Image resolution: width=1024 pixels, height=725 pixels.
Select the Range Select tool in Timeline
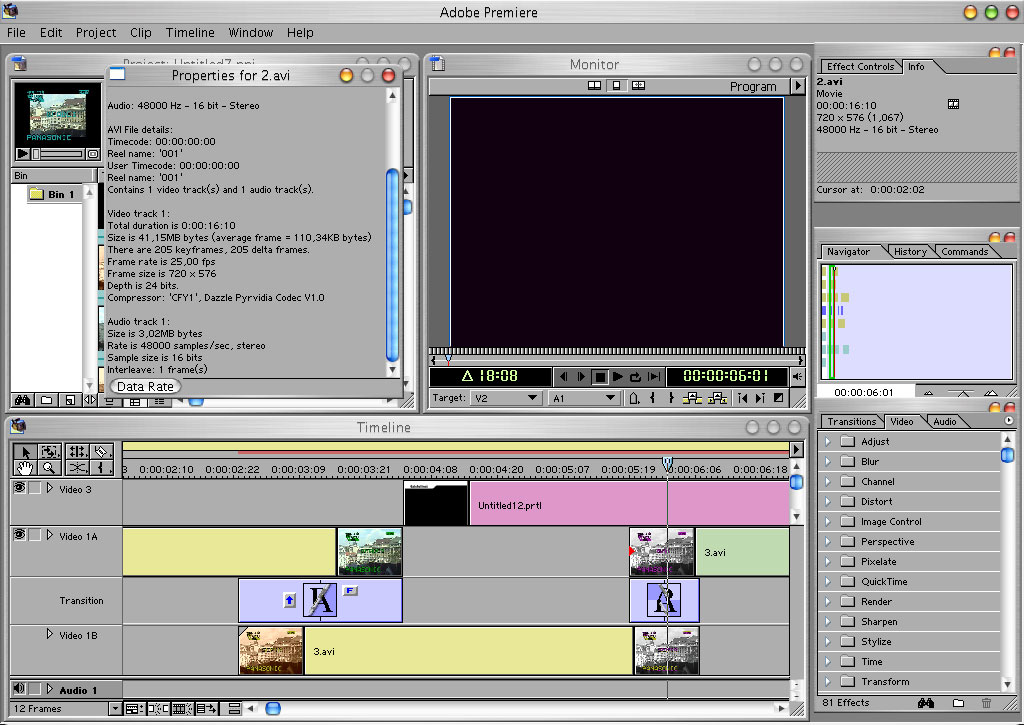click(x=49, y=451)
